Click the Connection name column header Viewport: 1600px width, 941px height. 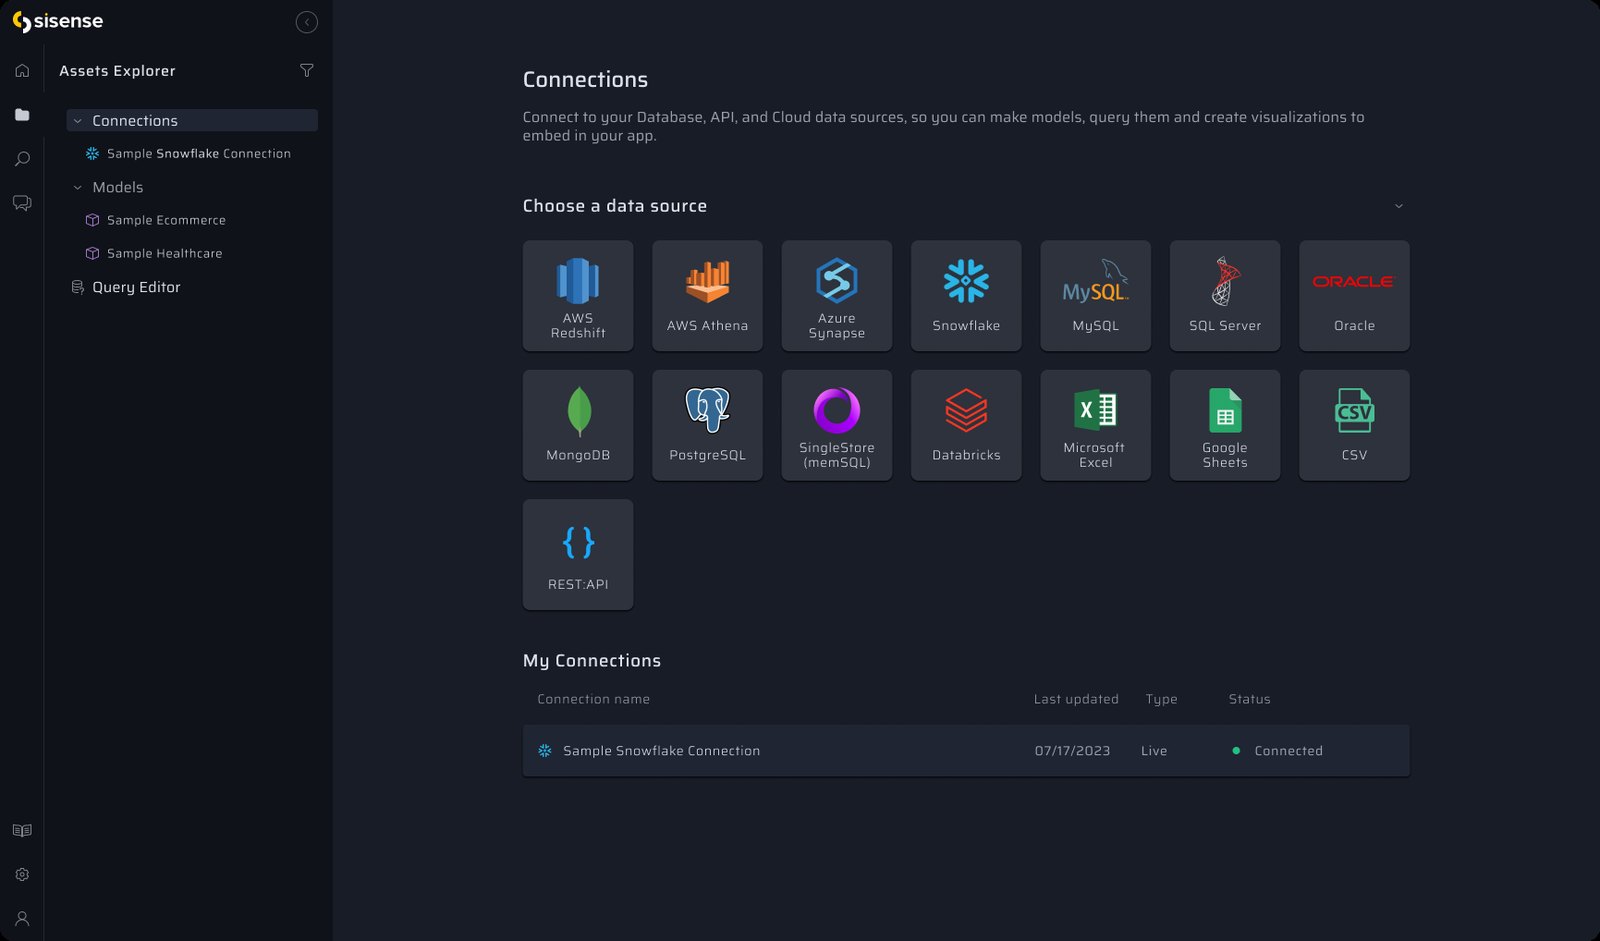[x=593, y=699]
